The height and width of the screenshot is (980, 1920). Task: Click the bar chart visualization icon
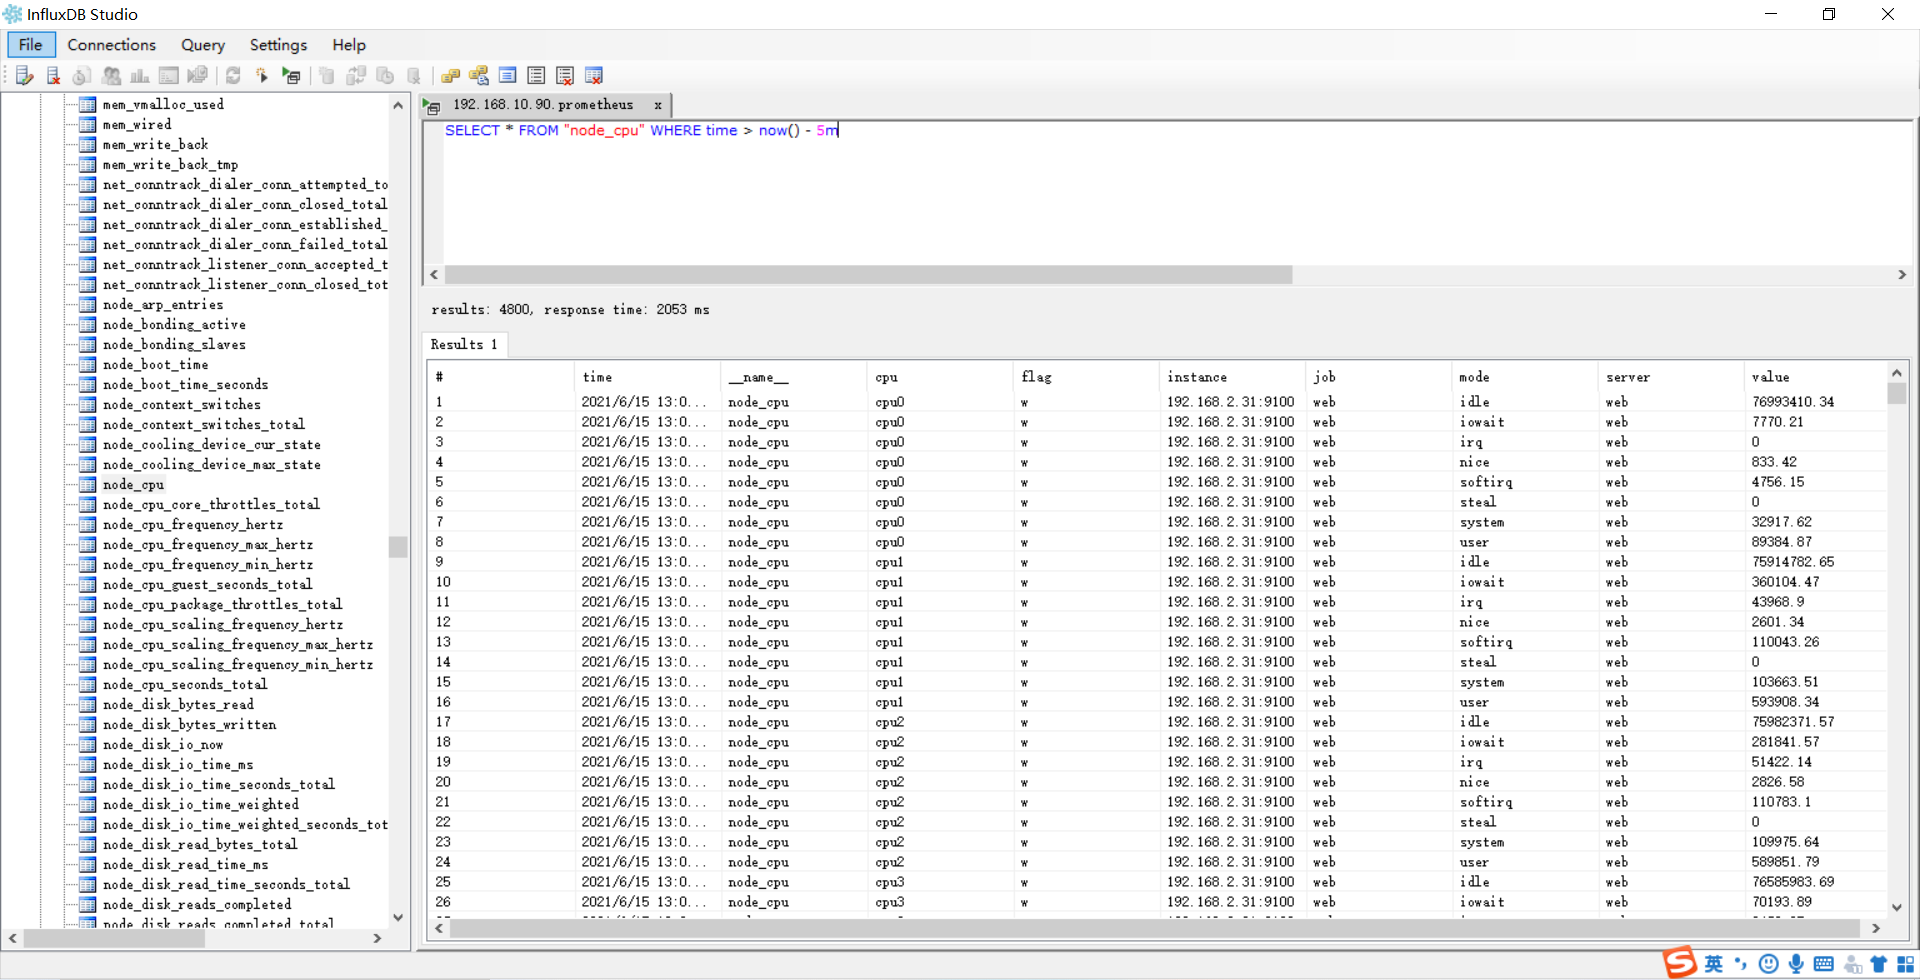click(x=139, y=76)
